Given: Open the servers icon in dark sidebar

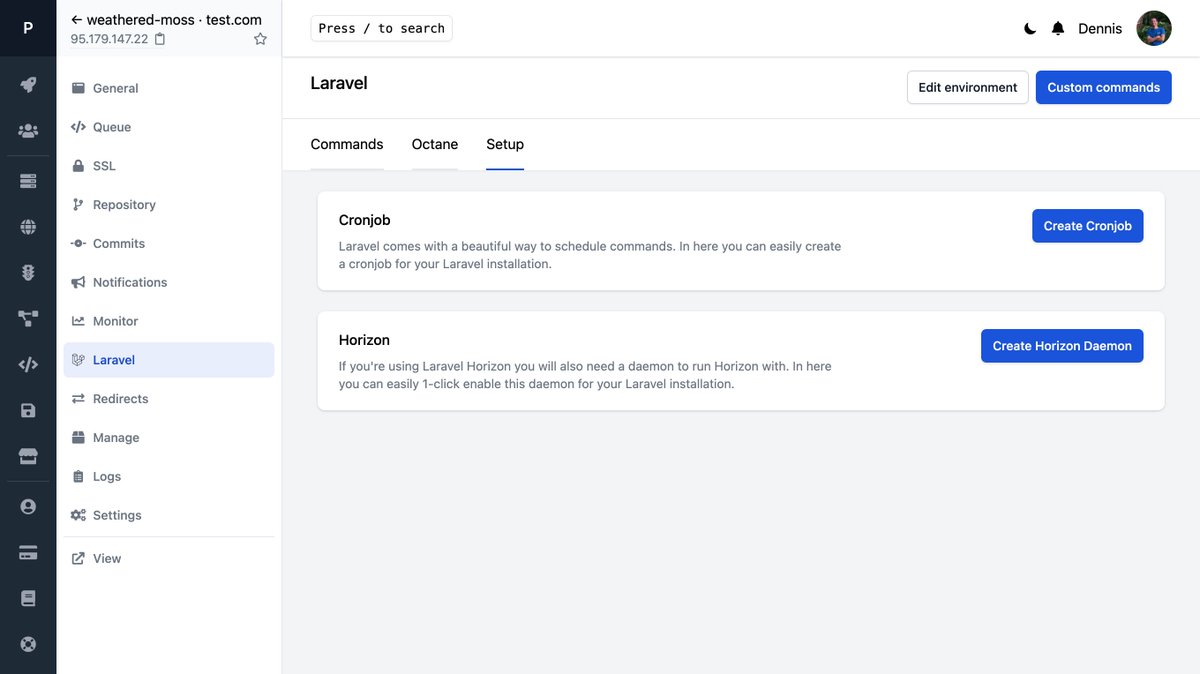Looking at the screenshot, I should click(x=28, y=181).
